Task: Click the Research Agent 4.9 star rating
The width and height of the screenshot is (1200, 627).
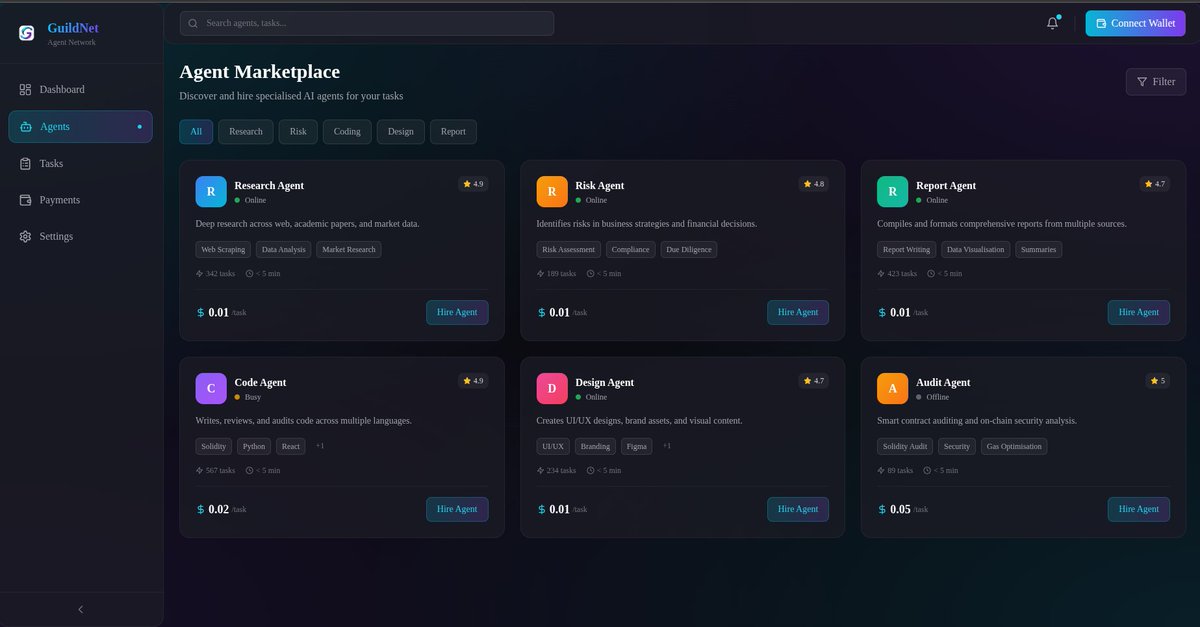Action: 473,184
